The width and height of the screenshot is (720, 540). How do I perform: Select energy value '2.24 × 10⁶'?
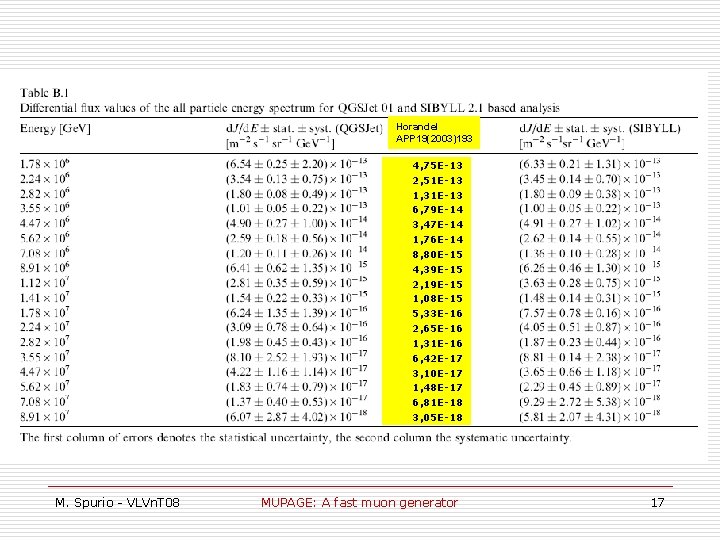coord(45,179)
